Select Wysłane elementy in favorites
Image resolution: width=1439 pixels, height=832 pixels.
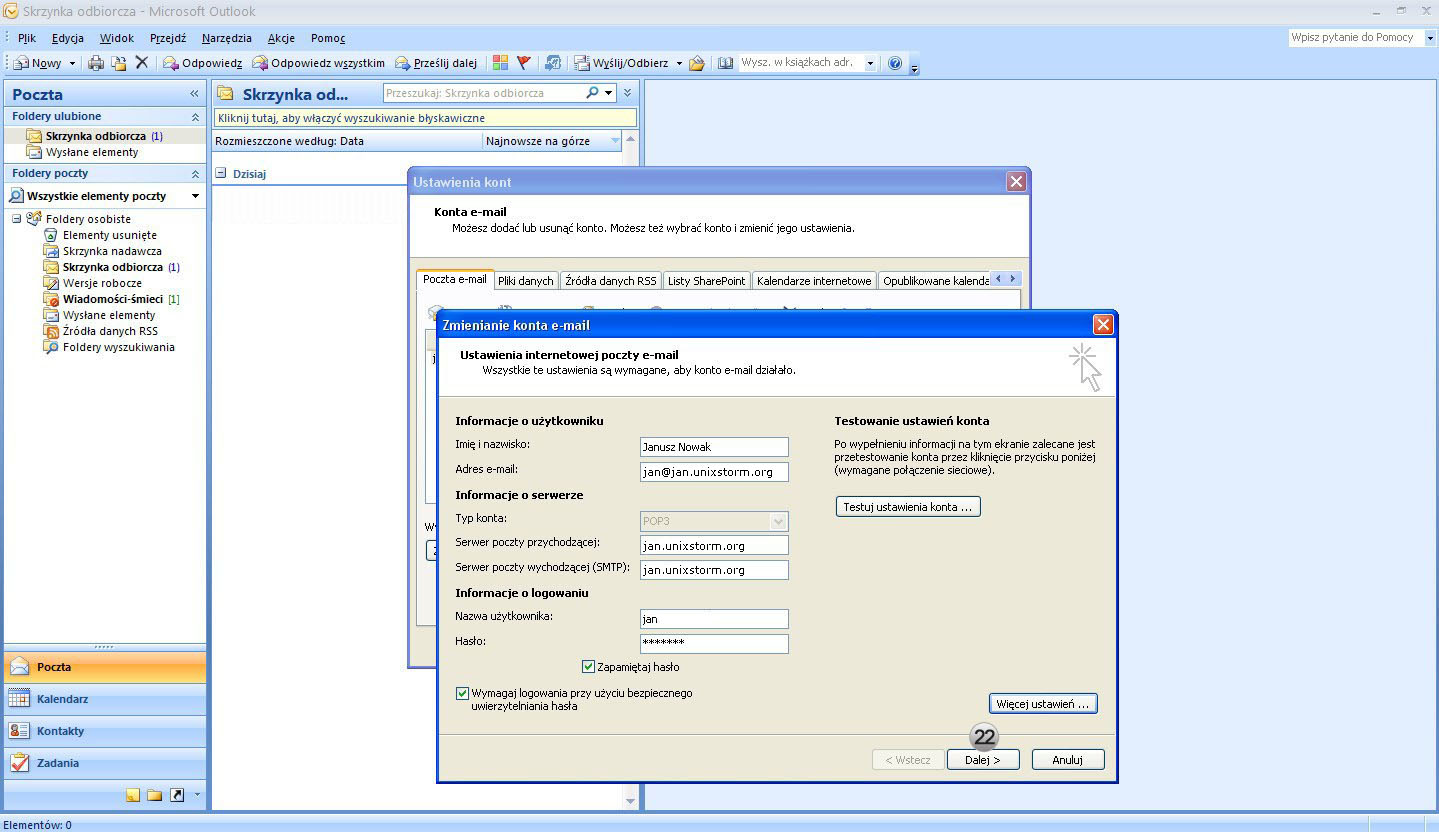[92, 152]
